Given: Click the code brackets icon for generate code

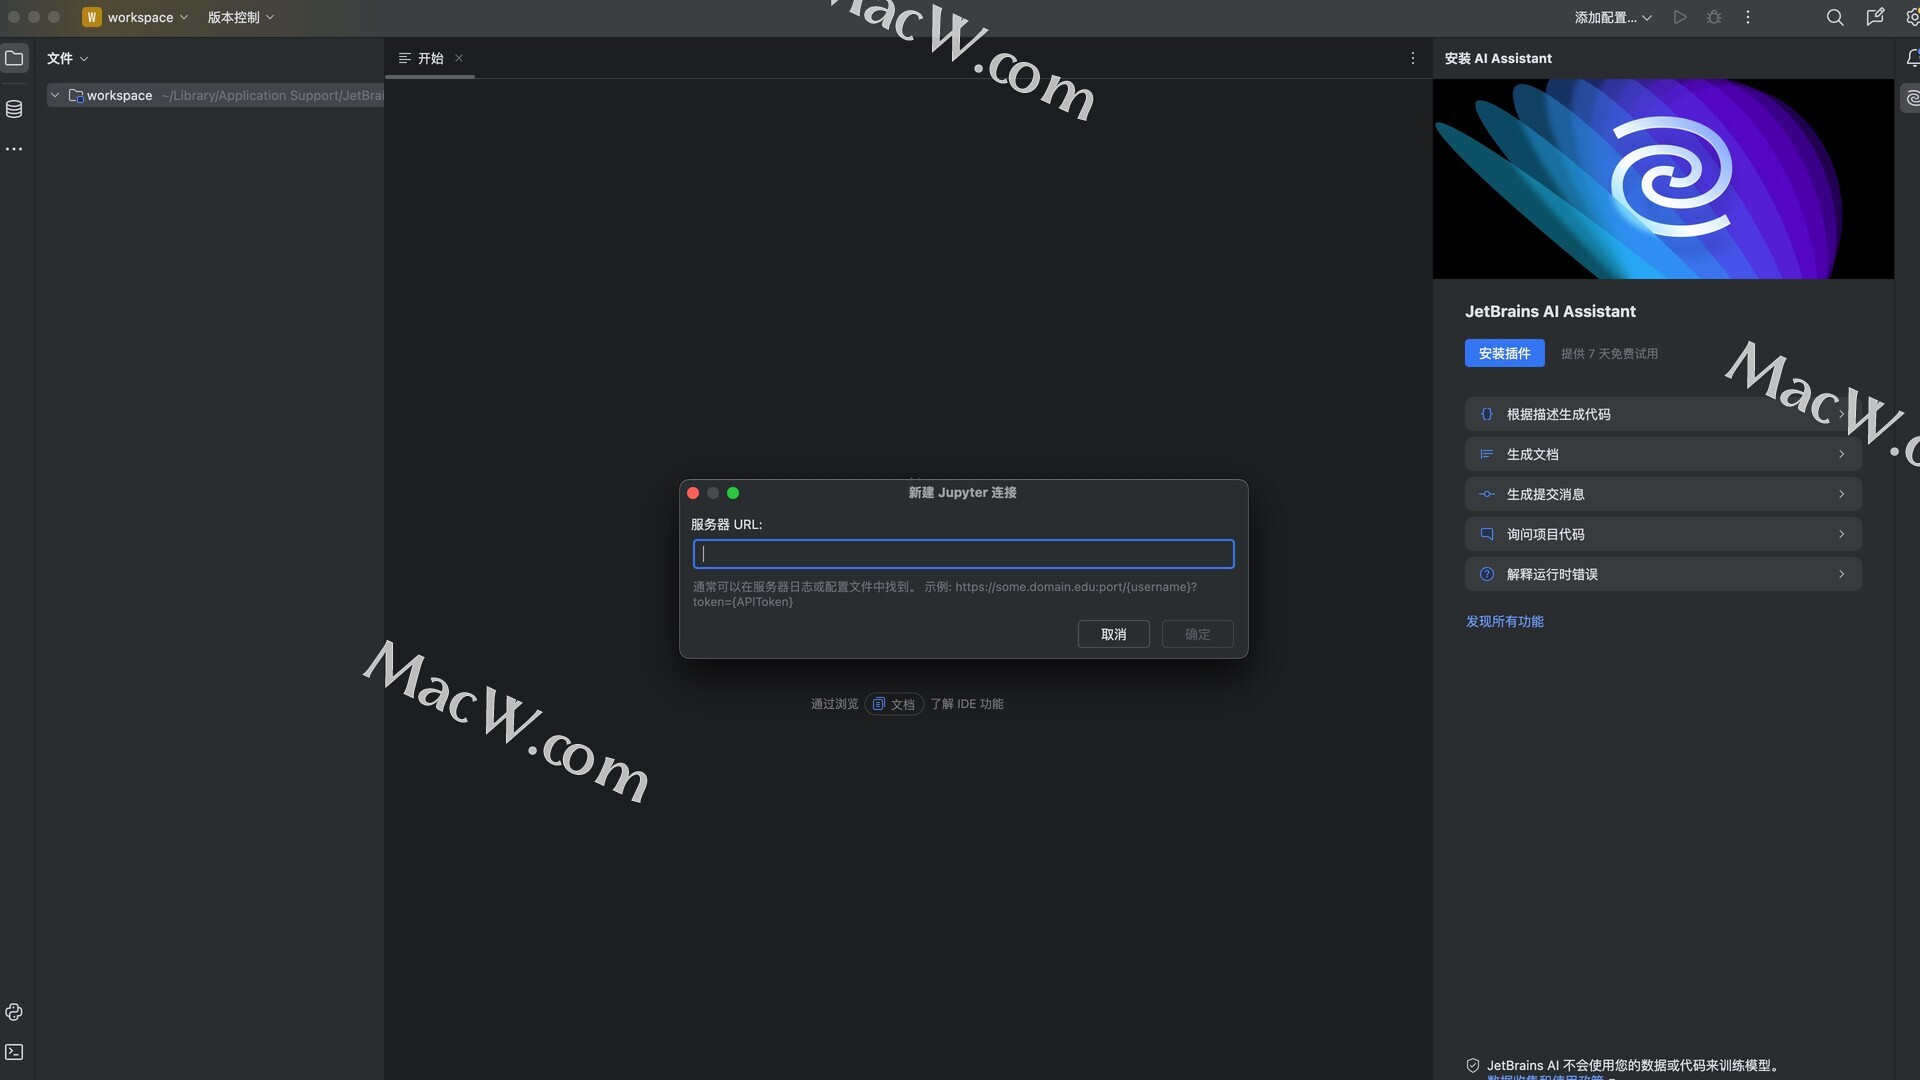Looking at the screenshot, I should pyautogui.click(x=1487, y=414).
